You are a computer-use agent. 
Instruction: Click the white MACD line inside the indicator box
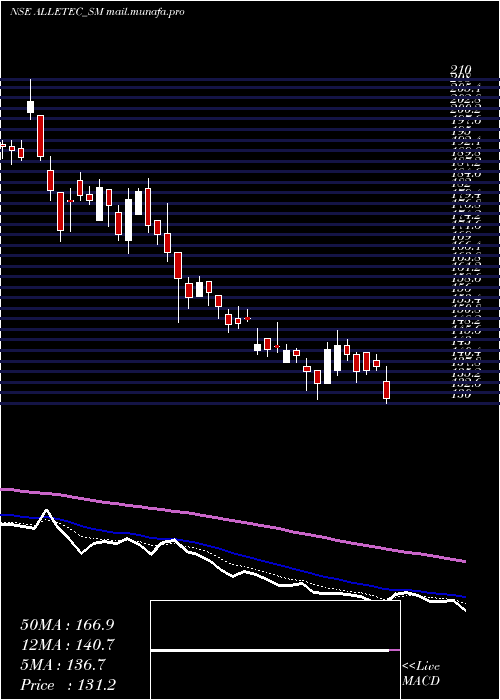270,650
